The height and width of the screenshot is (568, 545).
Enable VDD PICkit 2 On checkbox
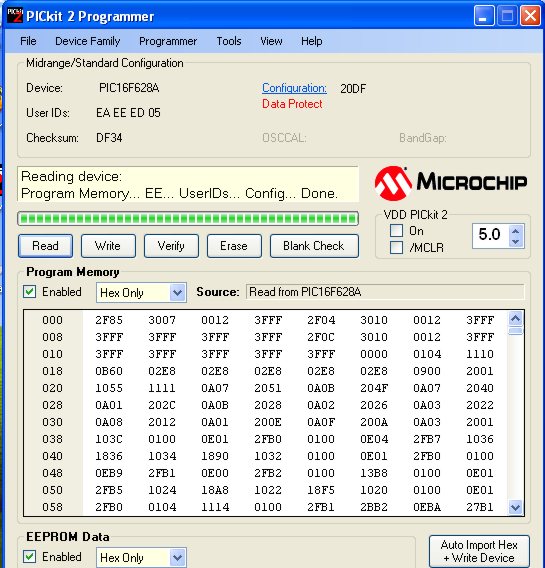click(x=397, y=230)
